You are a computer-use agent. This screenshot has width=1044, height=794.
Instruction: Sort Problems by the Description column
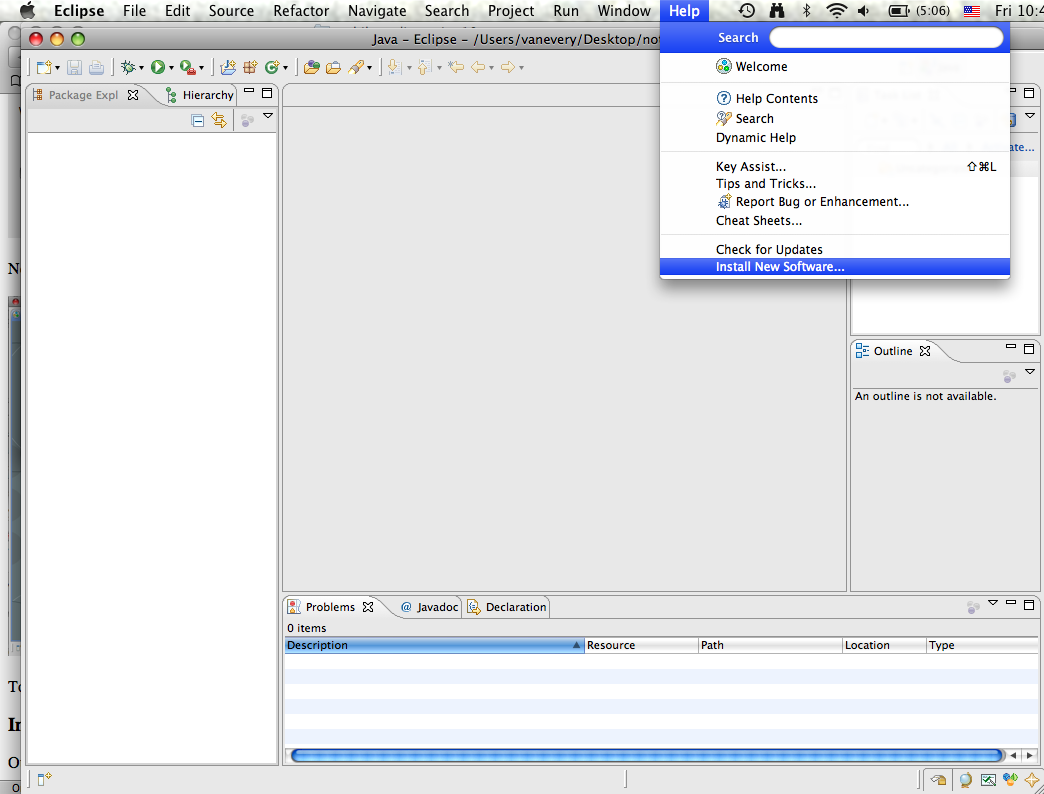pos(435,645)
